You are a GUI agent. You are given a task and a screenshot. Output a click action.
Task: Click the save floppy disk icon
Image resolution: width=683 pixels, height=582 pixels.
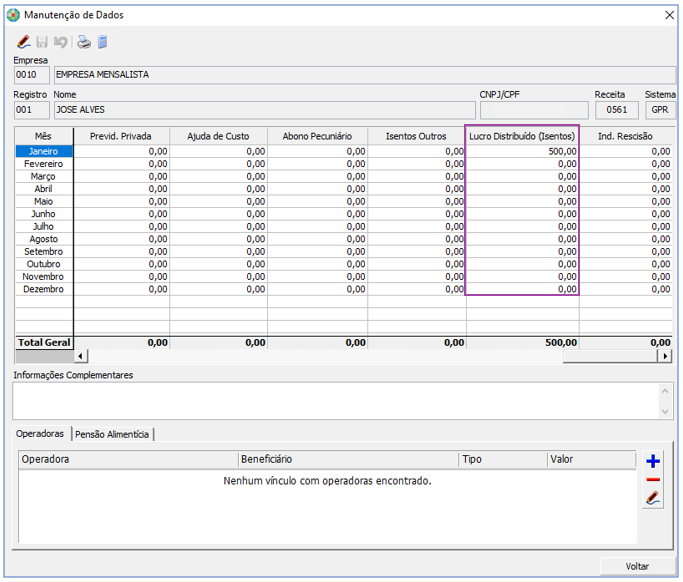tap(43, 42)
